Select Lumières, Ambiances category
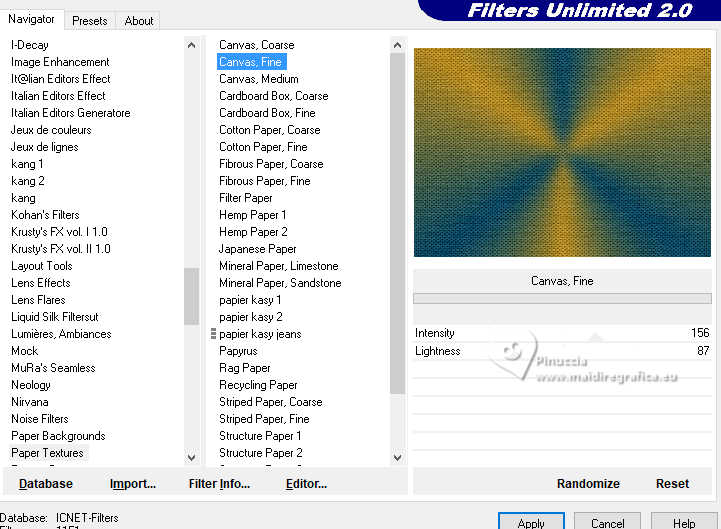This screenshot has height=529, width=721. point(61,334)
